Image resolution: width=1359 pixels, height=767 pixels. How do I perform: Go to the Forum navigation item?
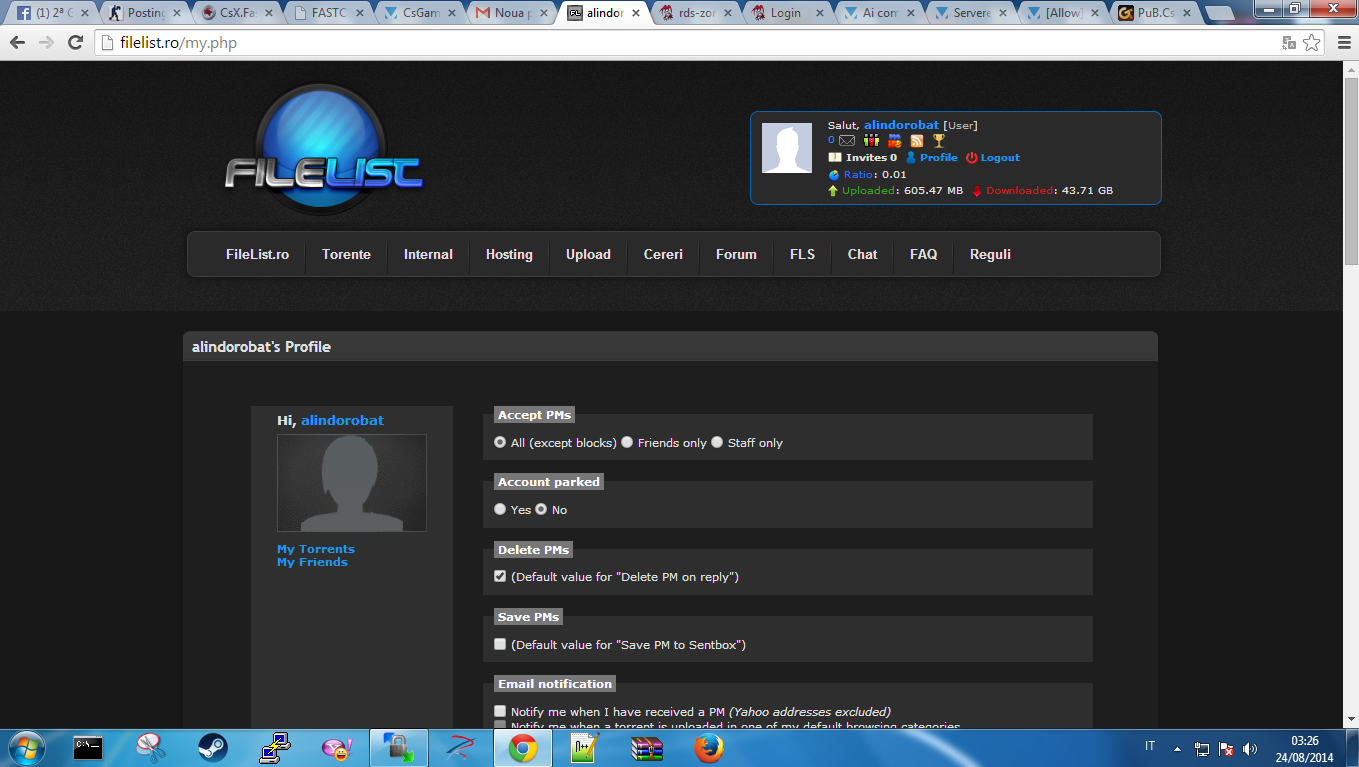point(736,254)
